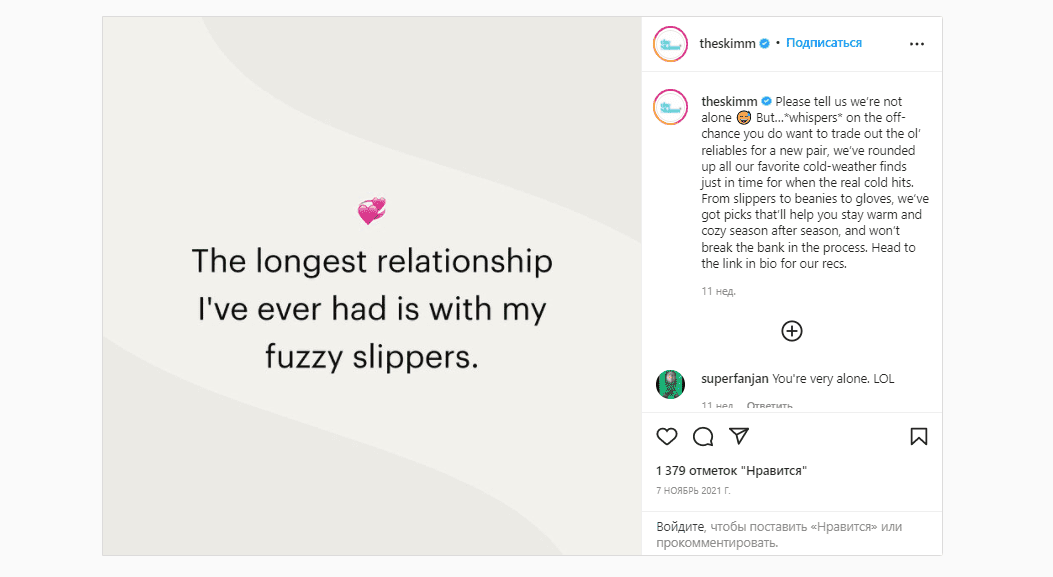Click the Войдите login link
Screen dimensions: 1053x577
click(x=681, y=526)
